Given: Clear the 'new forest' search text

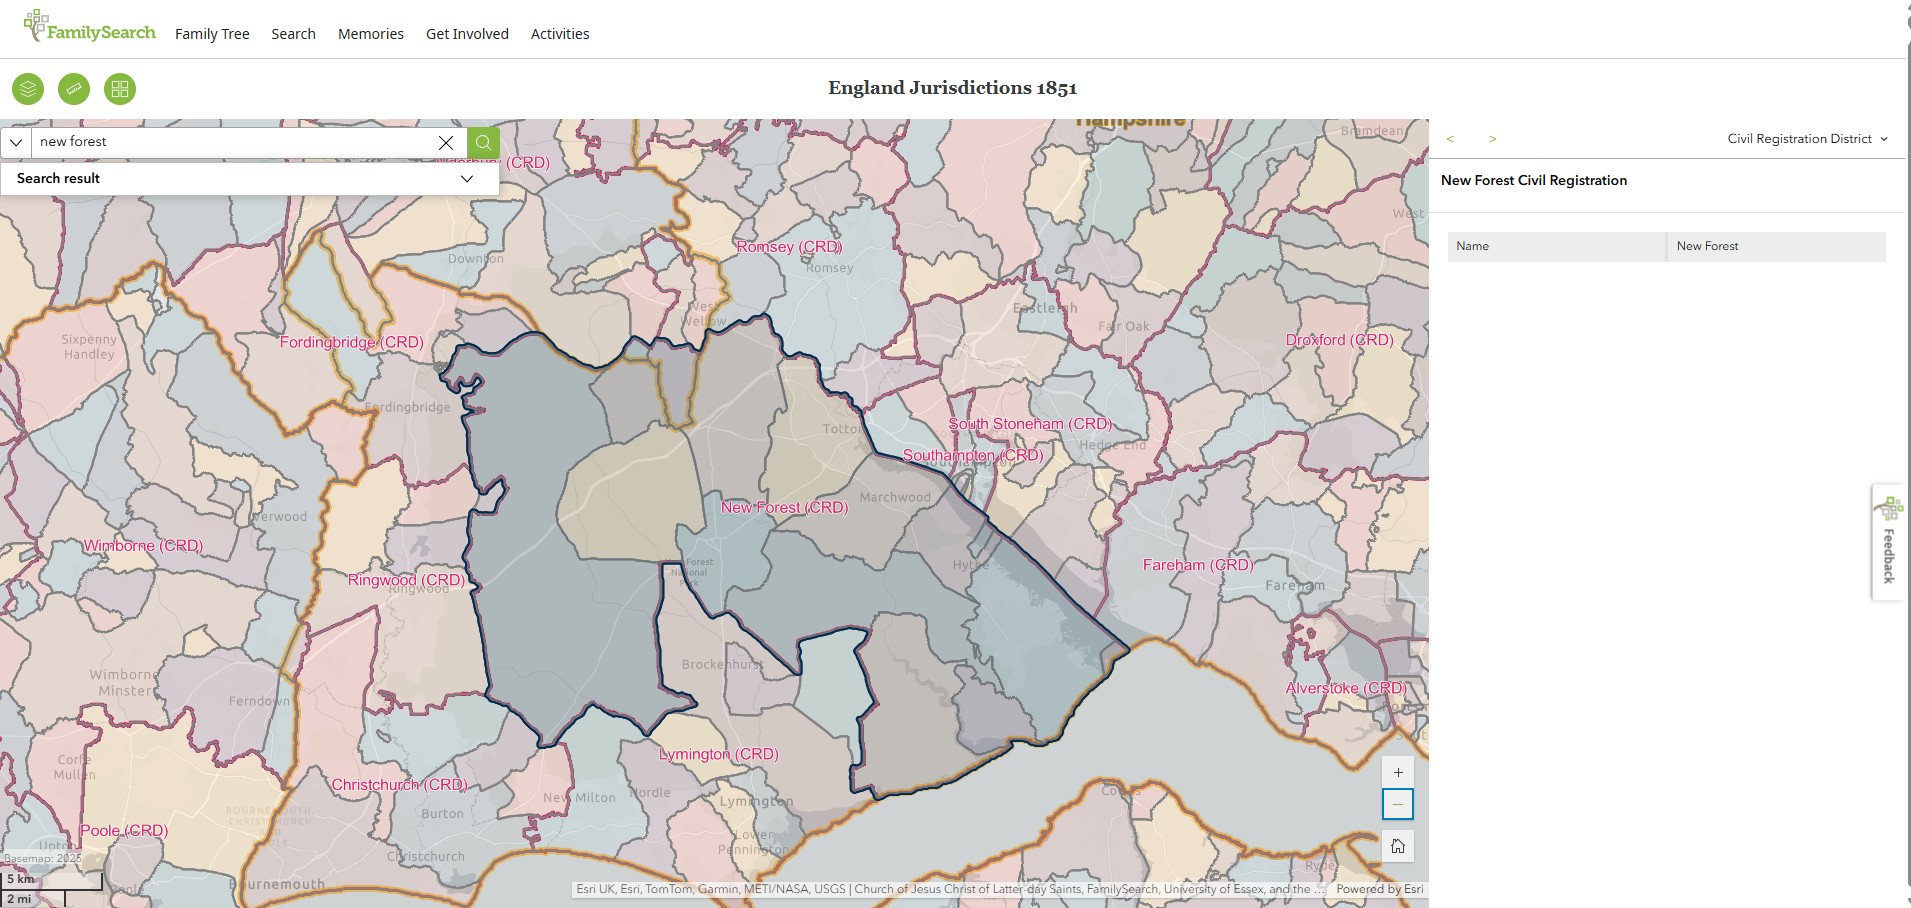Looking at the screenshot, I should pos(446,142).
